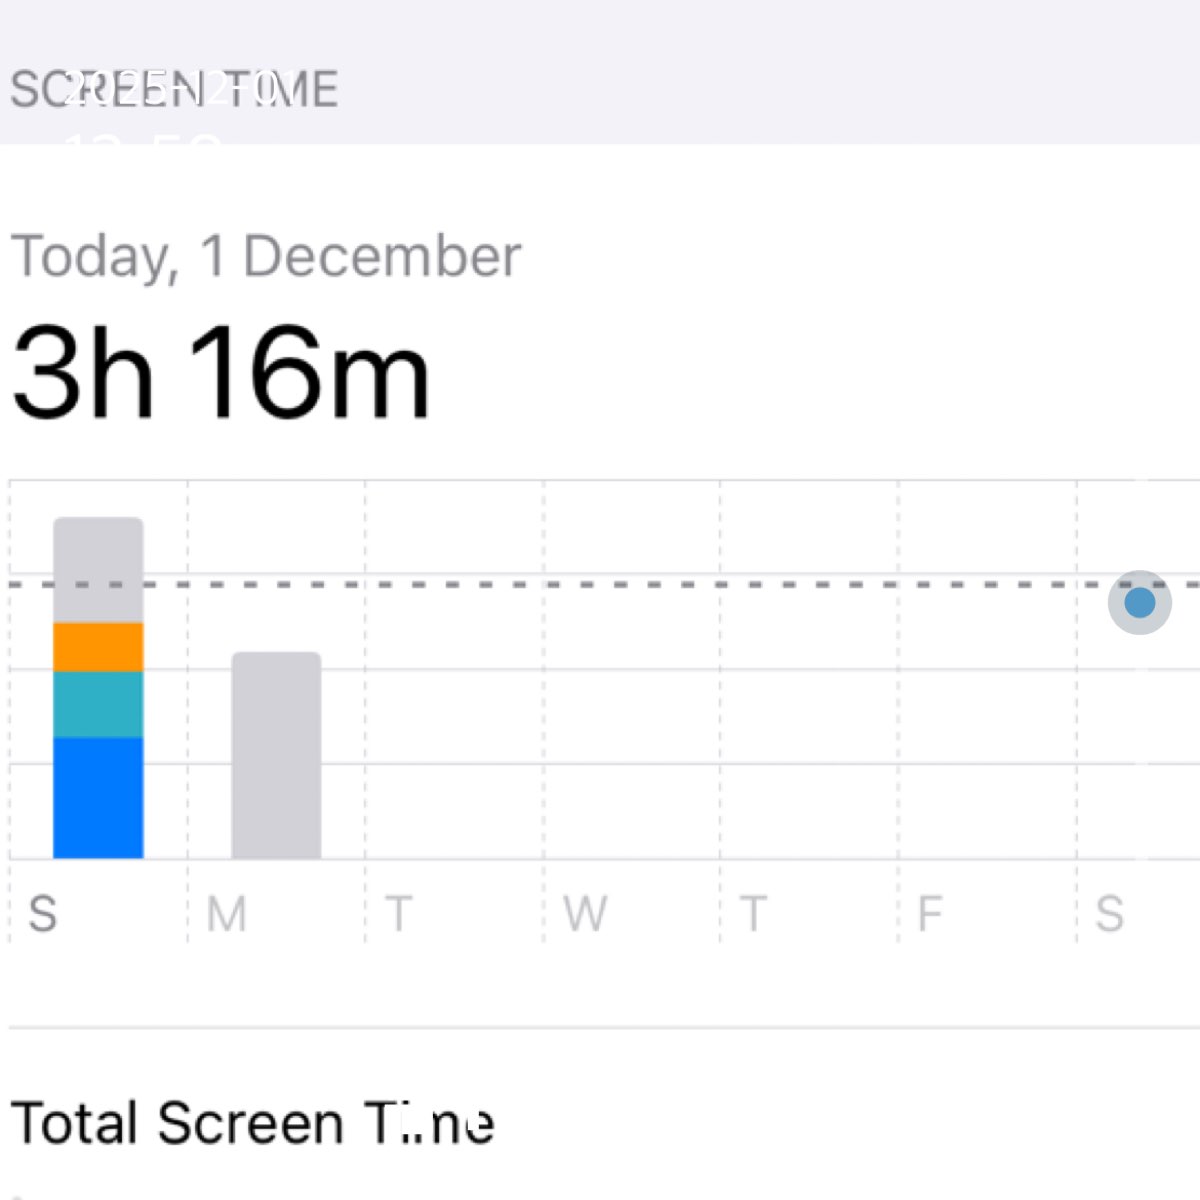Image resolution: width=1200 pixels, height=1200 pixels.
Task: Tap the blue dot on the average line
Action: point(1139,602)
